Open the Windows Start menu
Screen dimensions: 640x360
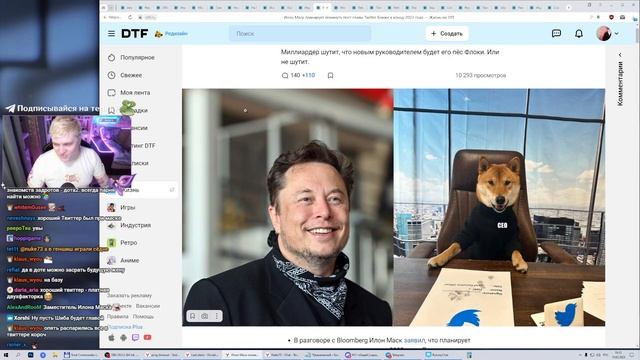click(x=5, y=355)
